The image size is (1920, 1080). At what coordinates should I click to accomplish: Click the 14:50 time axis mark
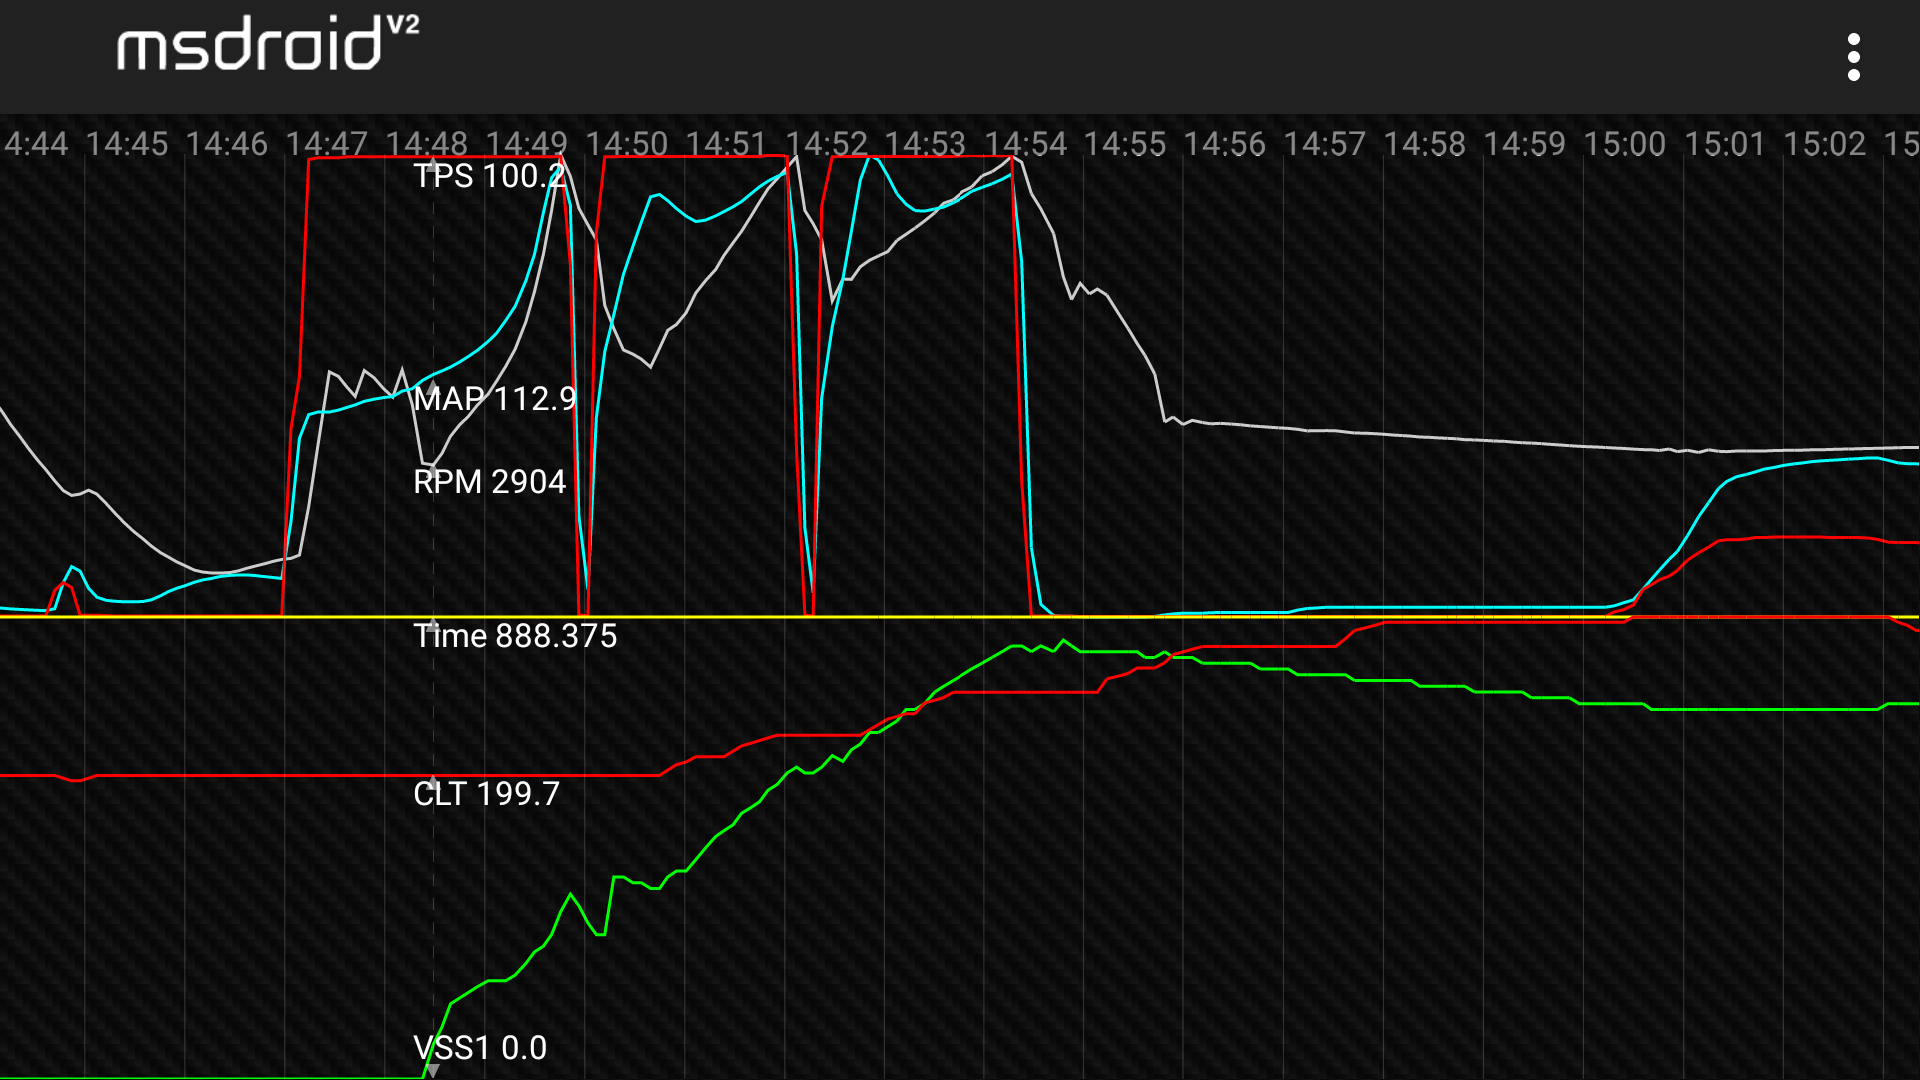coord(626,144)
